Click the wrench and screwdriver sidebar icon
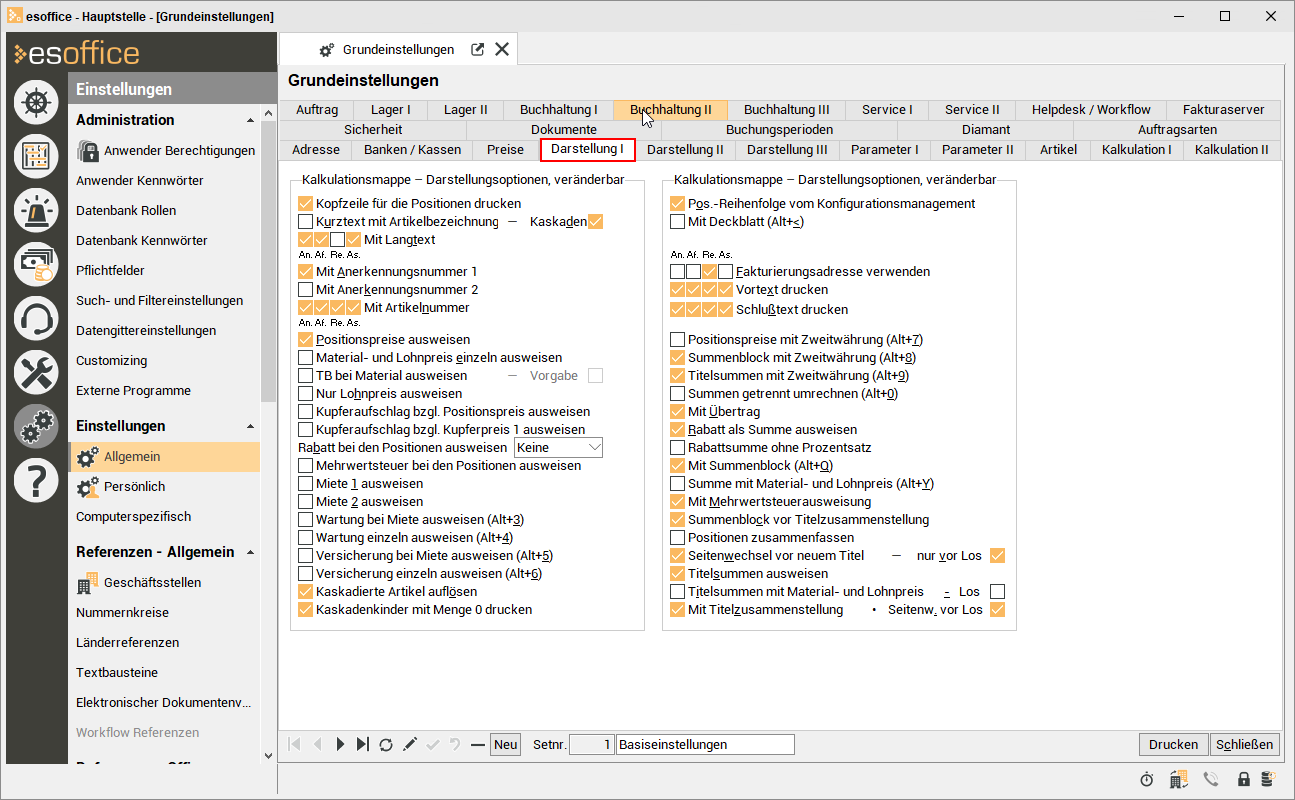This screenshot has width=1295, height=800. pyautogui.click(x=36, y=372)
